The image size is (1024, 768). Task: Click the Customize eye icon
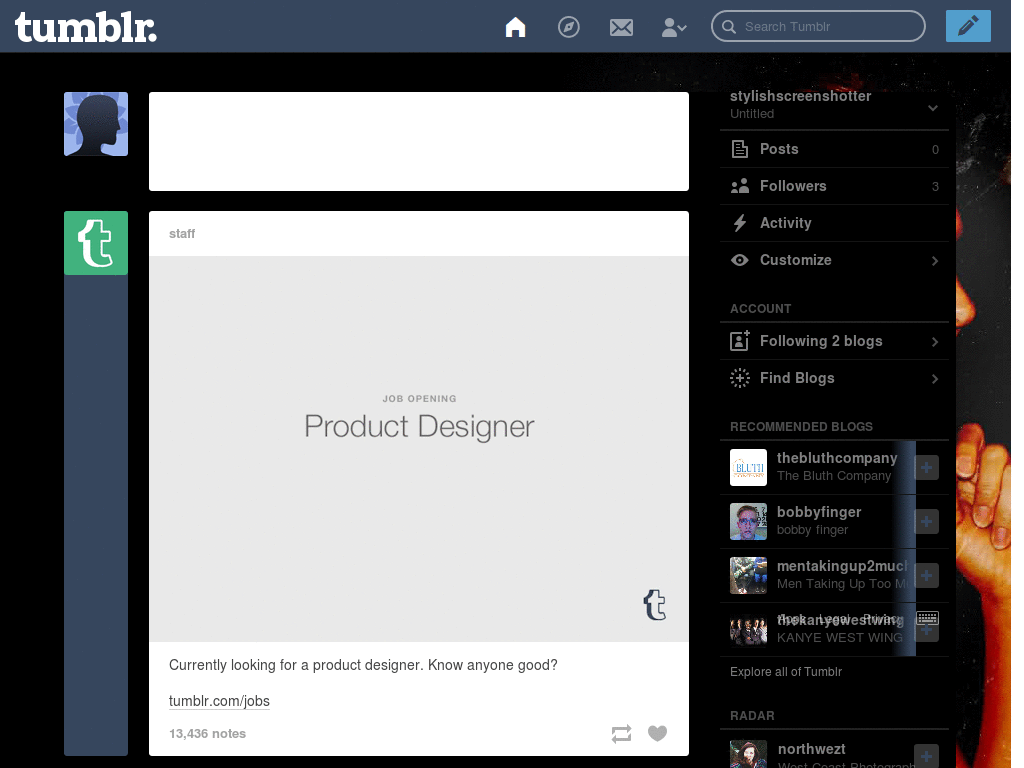(x=739, y=260)
